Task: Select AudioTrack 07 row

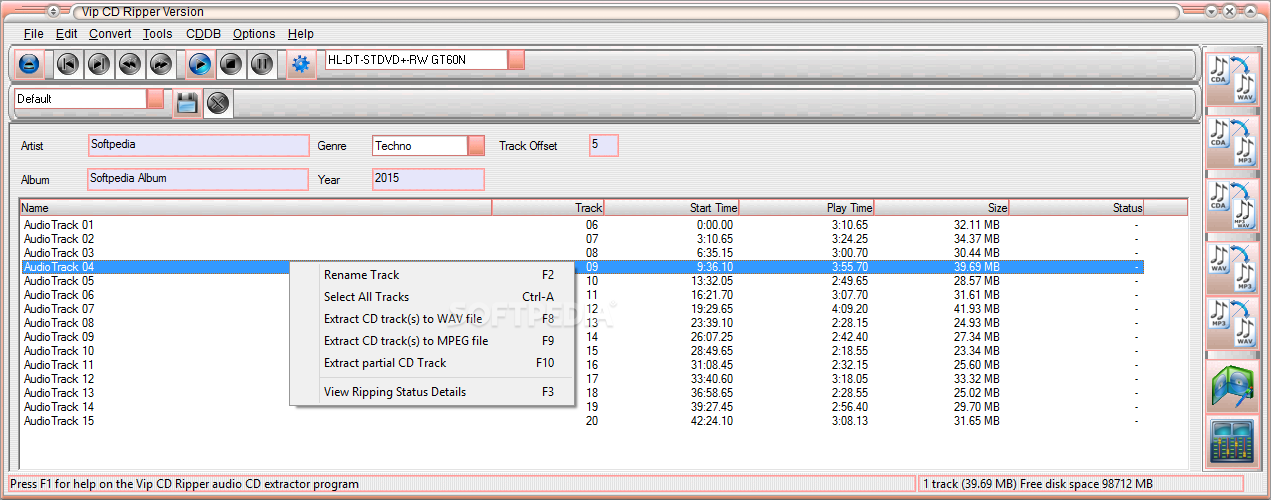Action: (x=582, y=309)
